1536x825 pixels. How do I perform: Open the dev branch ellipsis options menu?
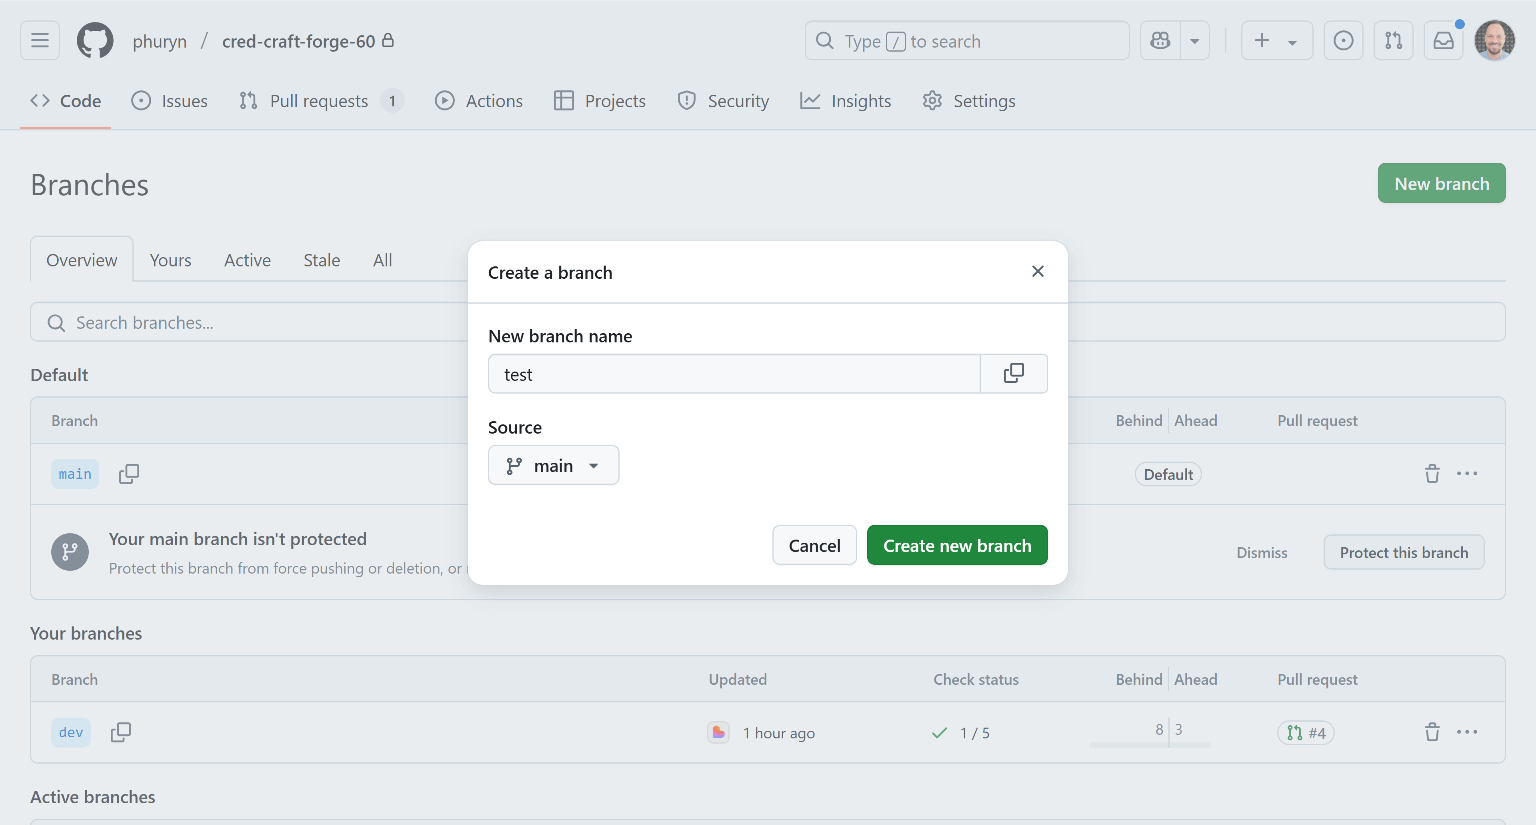pos(1467,732)
